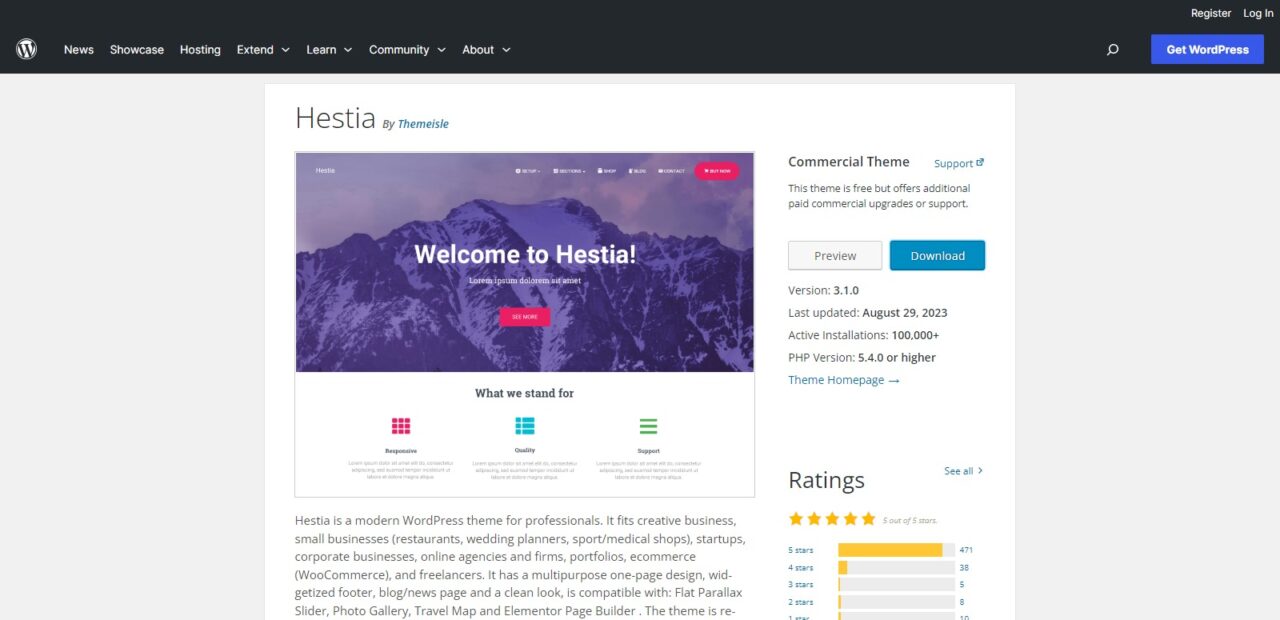Click the 5 out of 5 stars text

(x=910, y=521)
